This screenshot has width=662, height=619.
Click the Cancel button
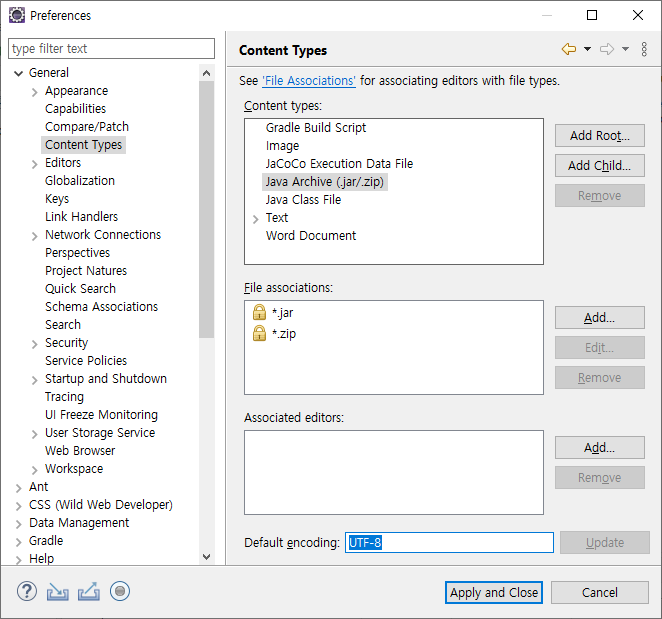point(600,592)
